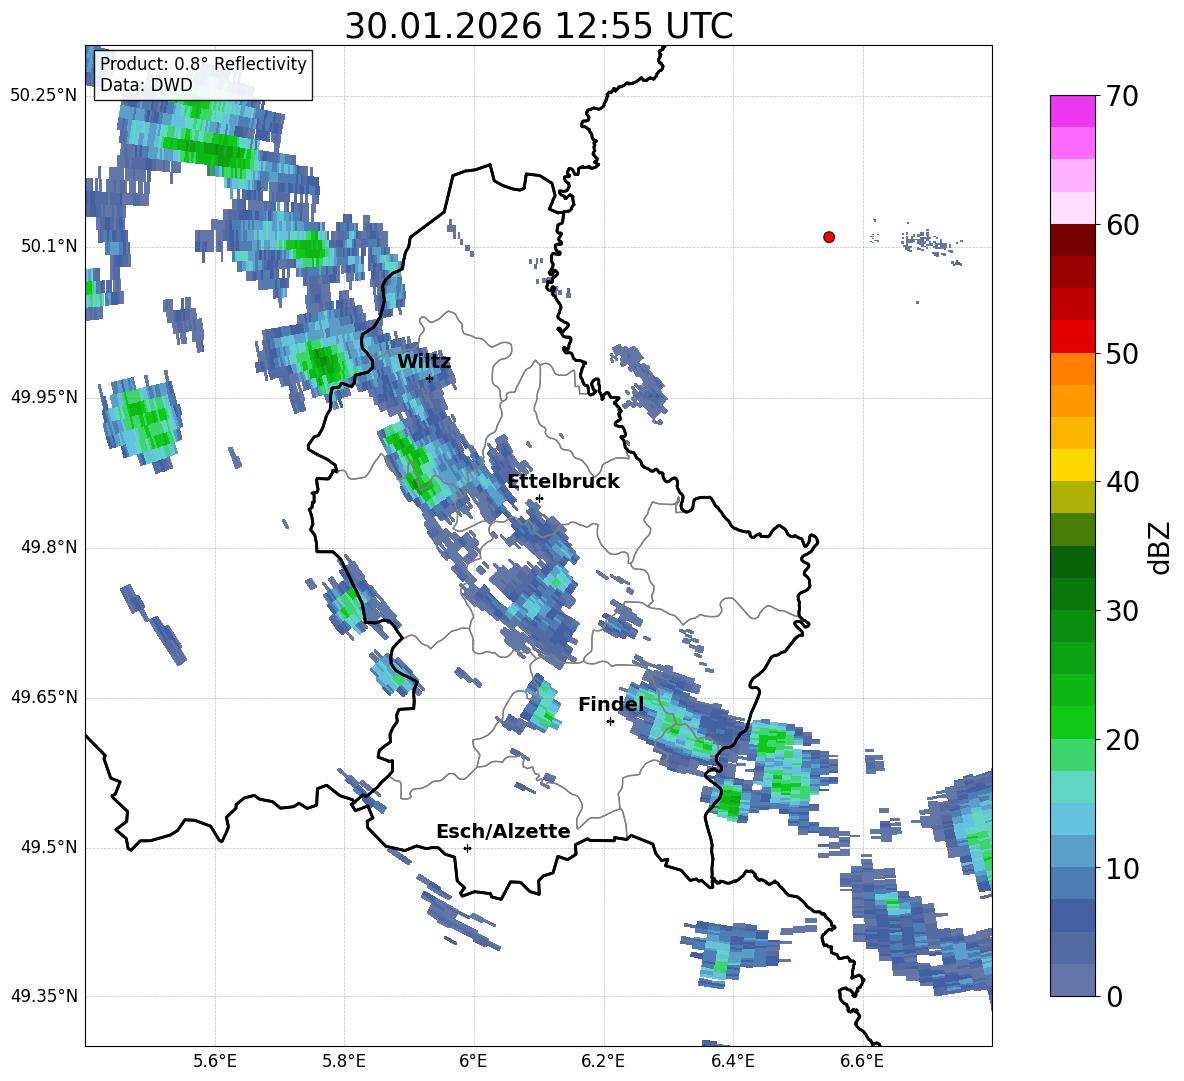The image size is (1184, 1081).
Task: Click colorbar tick label 30
Action: tap(1121, 611)
